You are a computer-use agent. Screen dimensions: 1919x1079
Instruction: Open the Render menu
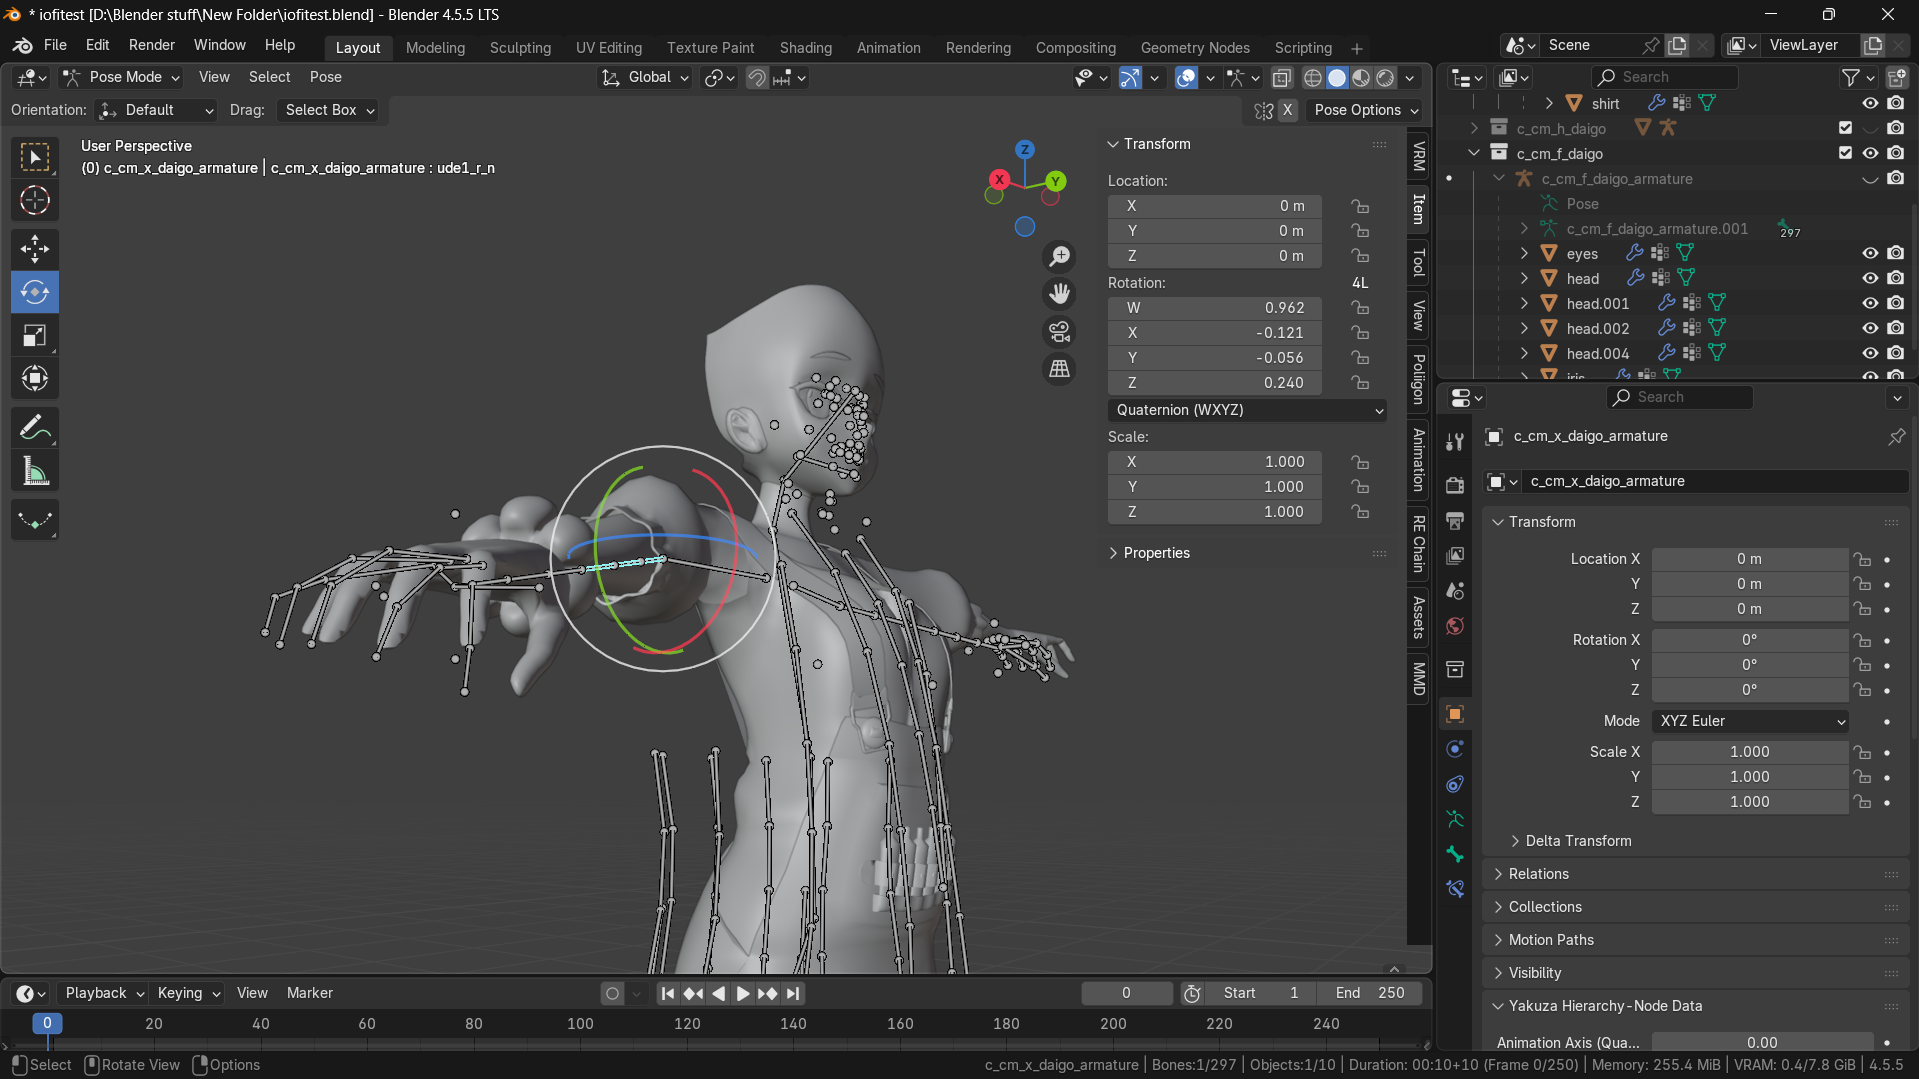click(x=152, y=45)
